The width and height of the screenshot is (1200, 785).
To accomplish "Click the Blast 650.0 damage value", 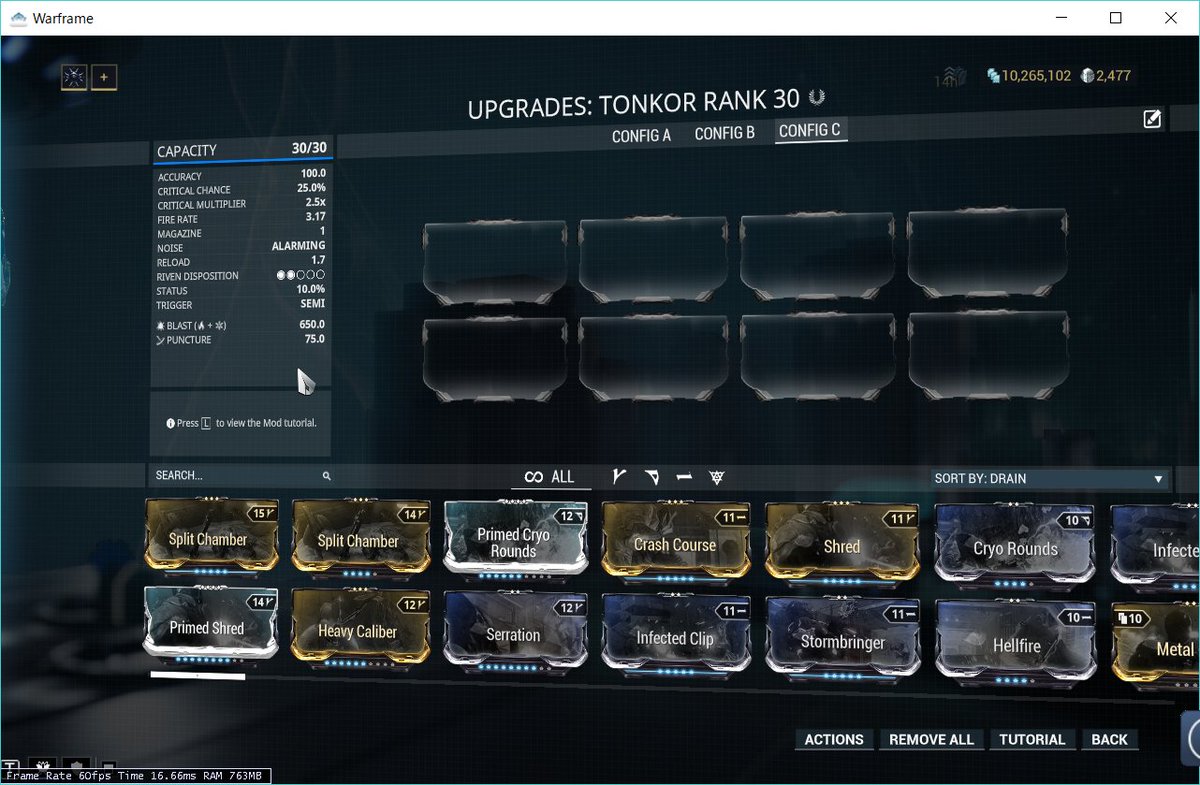I will [312, 325].
